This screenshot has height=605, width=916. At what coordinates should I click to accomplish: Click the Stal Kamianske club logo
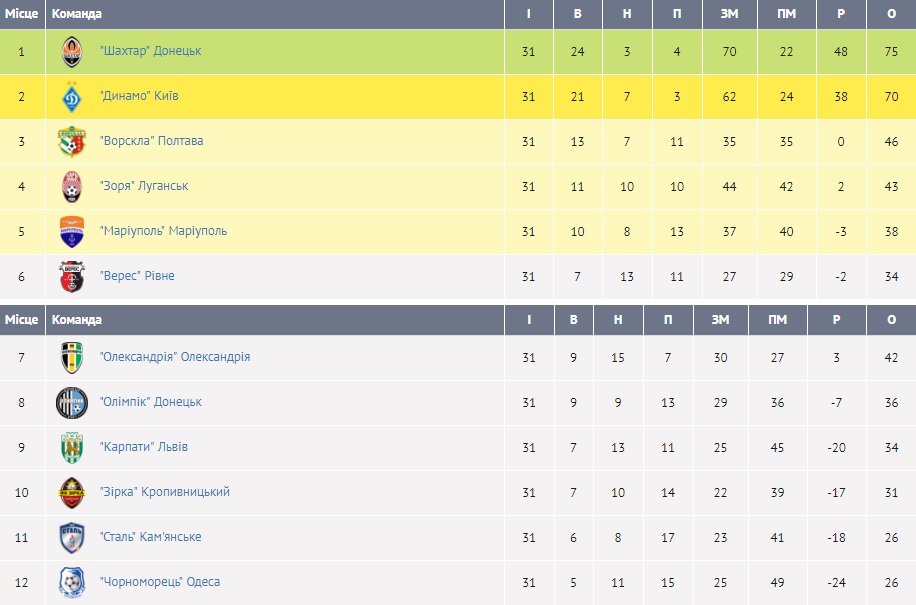72,537
